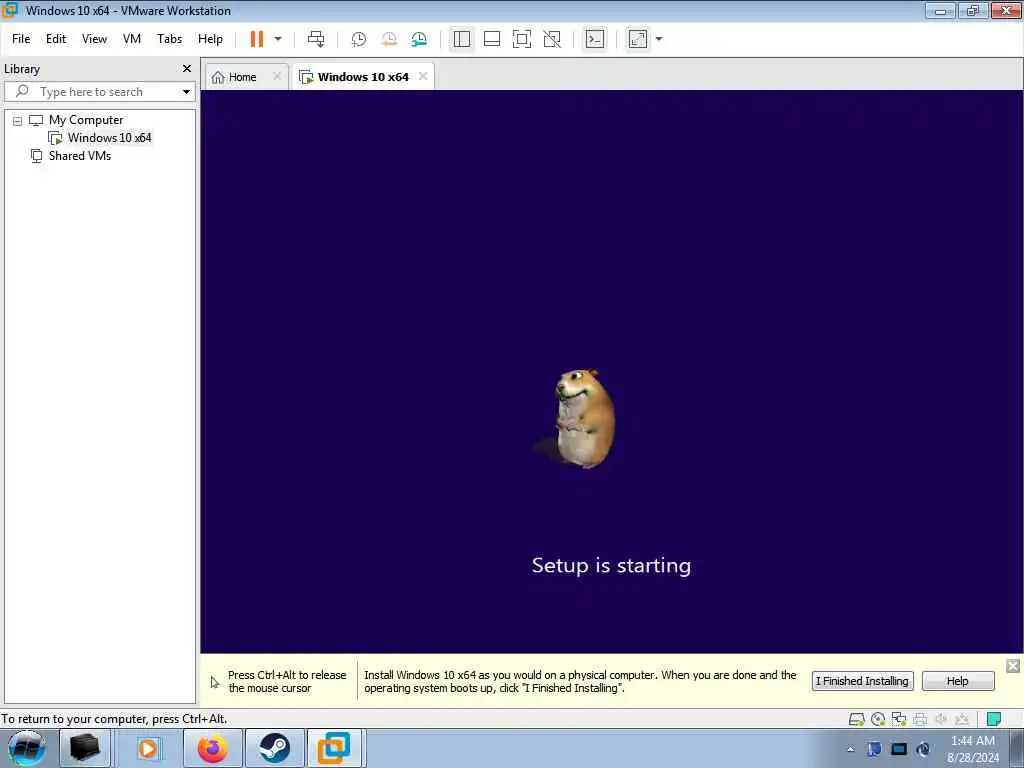
Task: Collapse the My Computer tree node
Action: [x=18, y=121]
